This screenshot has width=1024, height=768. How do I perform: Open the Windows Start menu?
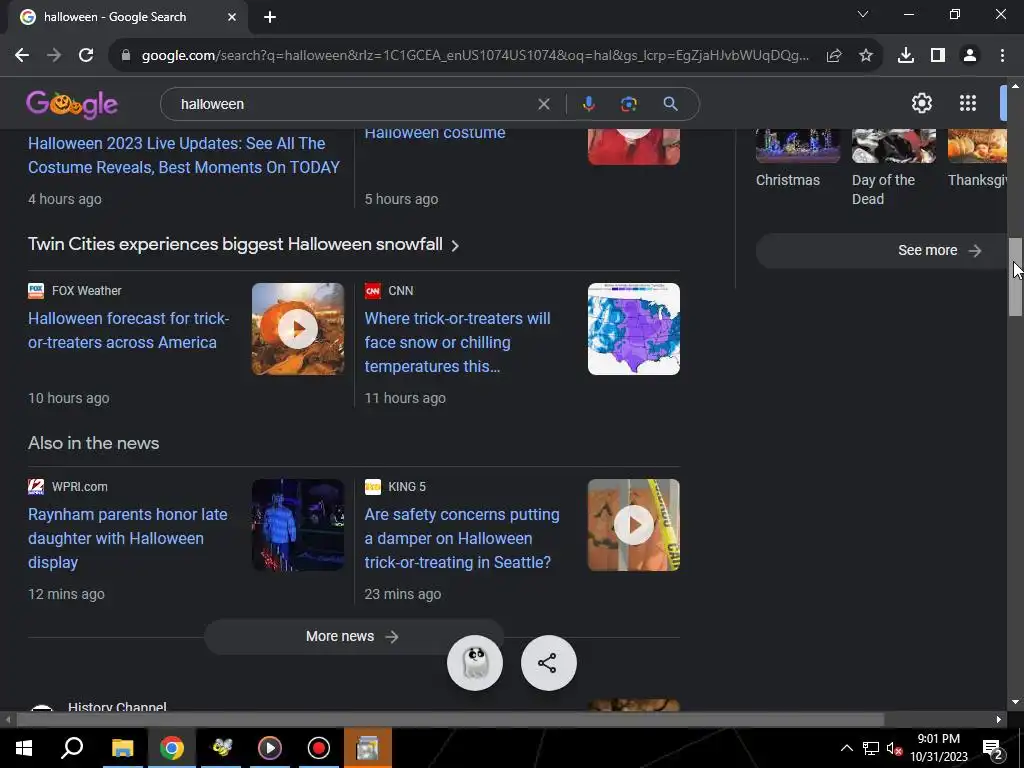tap(24, 748)
